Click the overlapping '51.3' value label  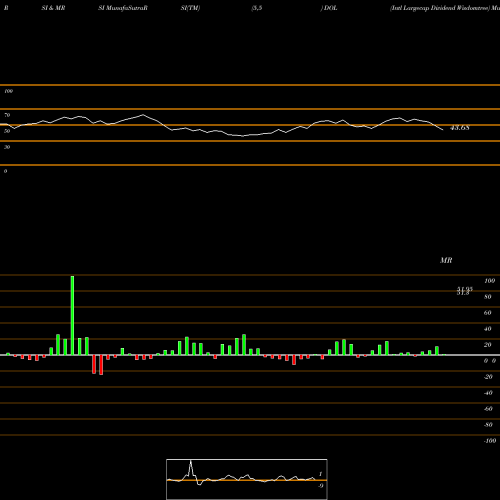tap(463, 293)
